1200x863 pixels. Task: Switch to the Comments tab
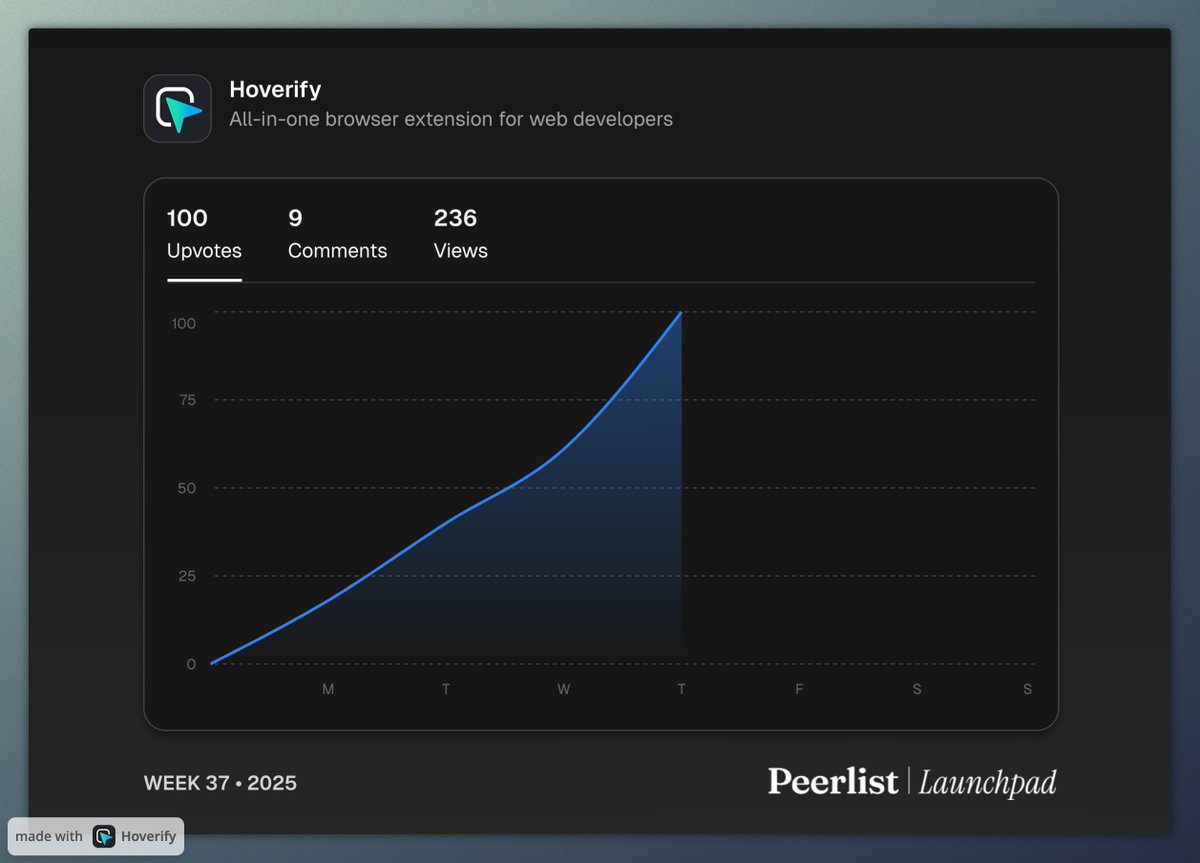pos(337,235)
